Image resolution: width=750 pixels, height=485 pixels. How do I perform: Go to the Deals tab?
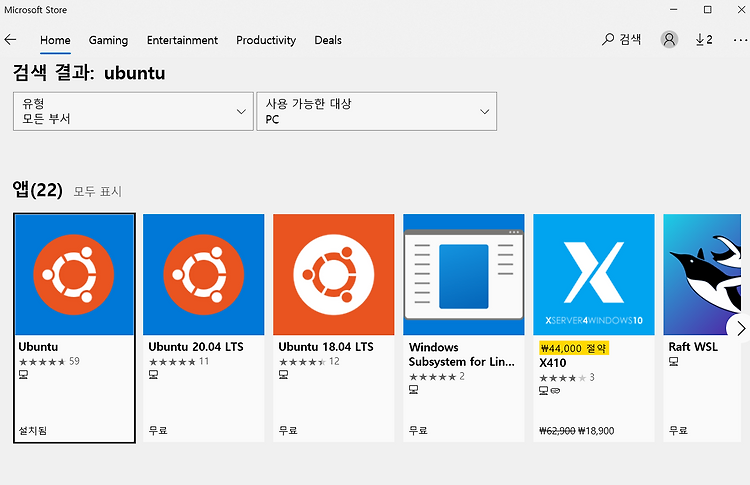(328, 40)
